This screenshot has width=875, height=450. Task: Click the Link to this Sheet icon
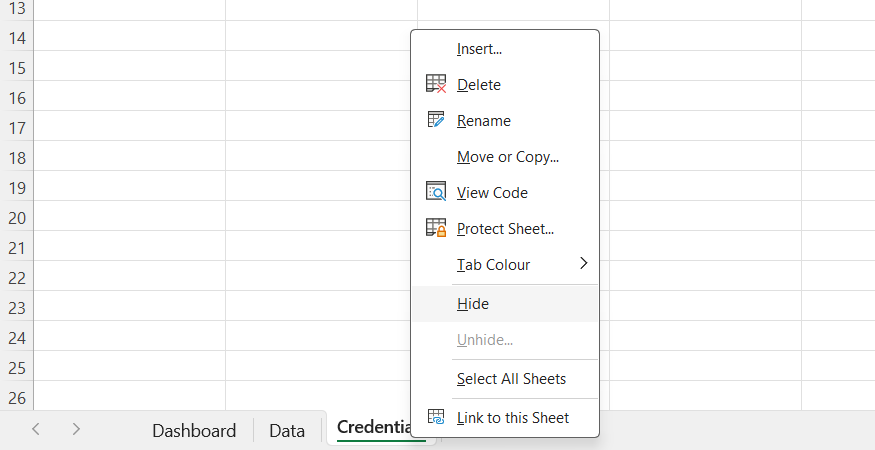[436, 417]
